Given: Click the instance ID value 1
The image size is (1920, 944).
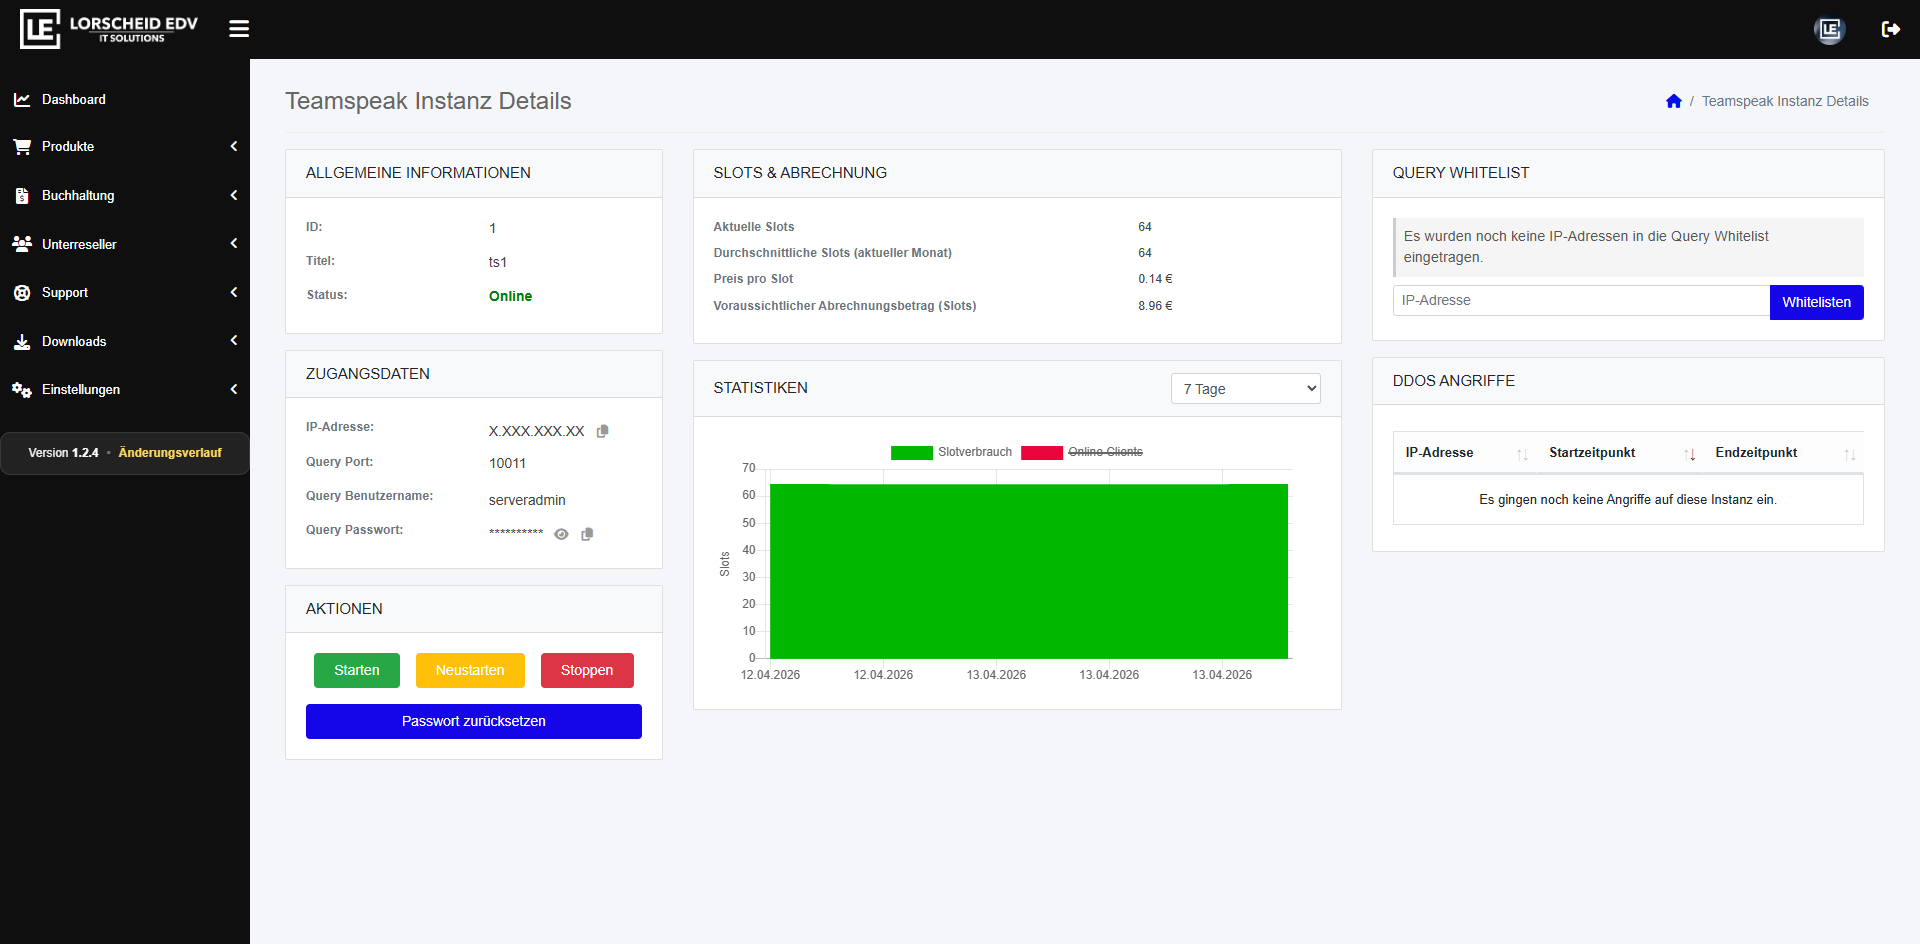Looking at the screenshot, I should coord(492,228).
